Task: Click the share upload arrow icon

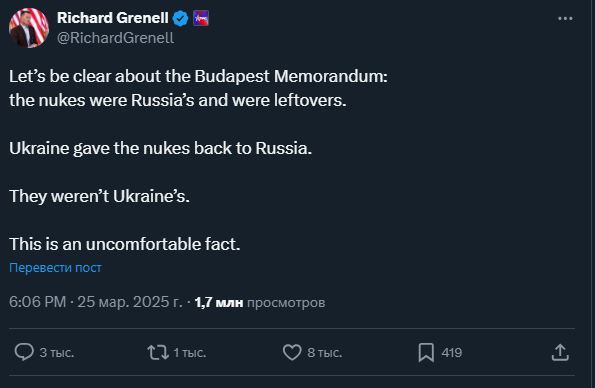Action: pyautogui.click(x=560, y=352)
